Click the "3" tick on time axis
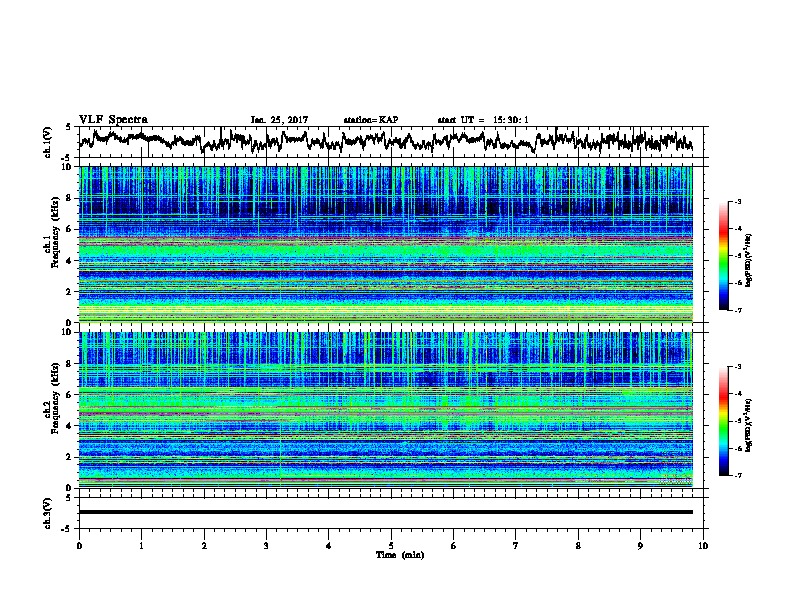792x612 pixels. [266, 546]
